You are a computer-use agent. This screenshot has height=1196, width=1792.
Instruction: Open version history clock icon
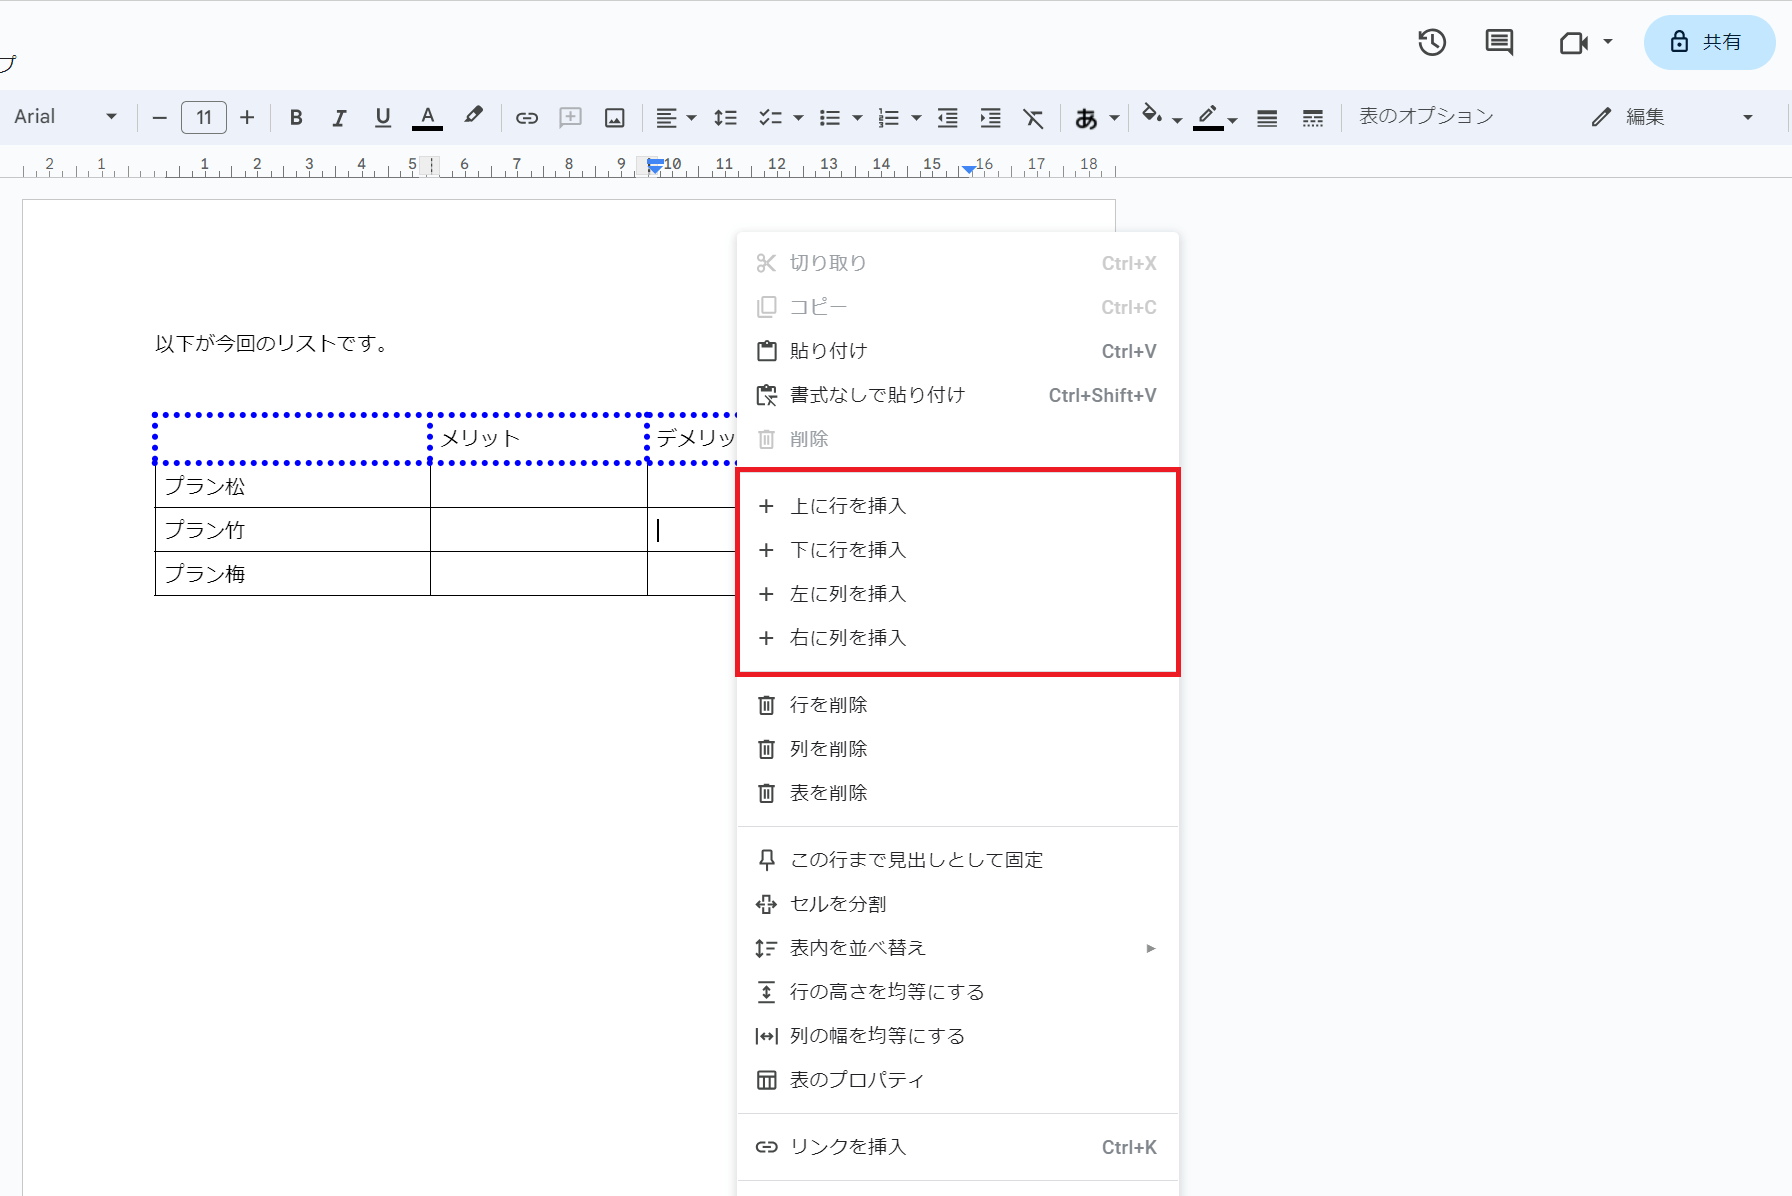(x=1432, y=42)
